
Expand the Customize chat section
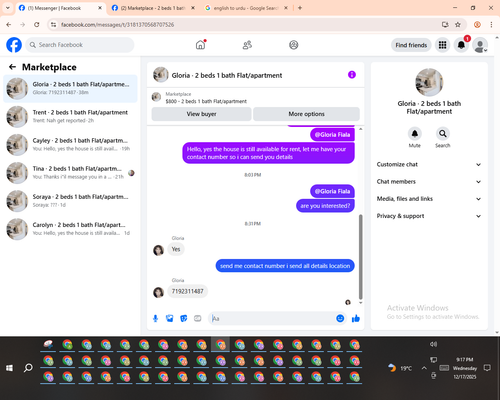tap(429, 164)
